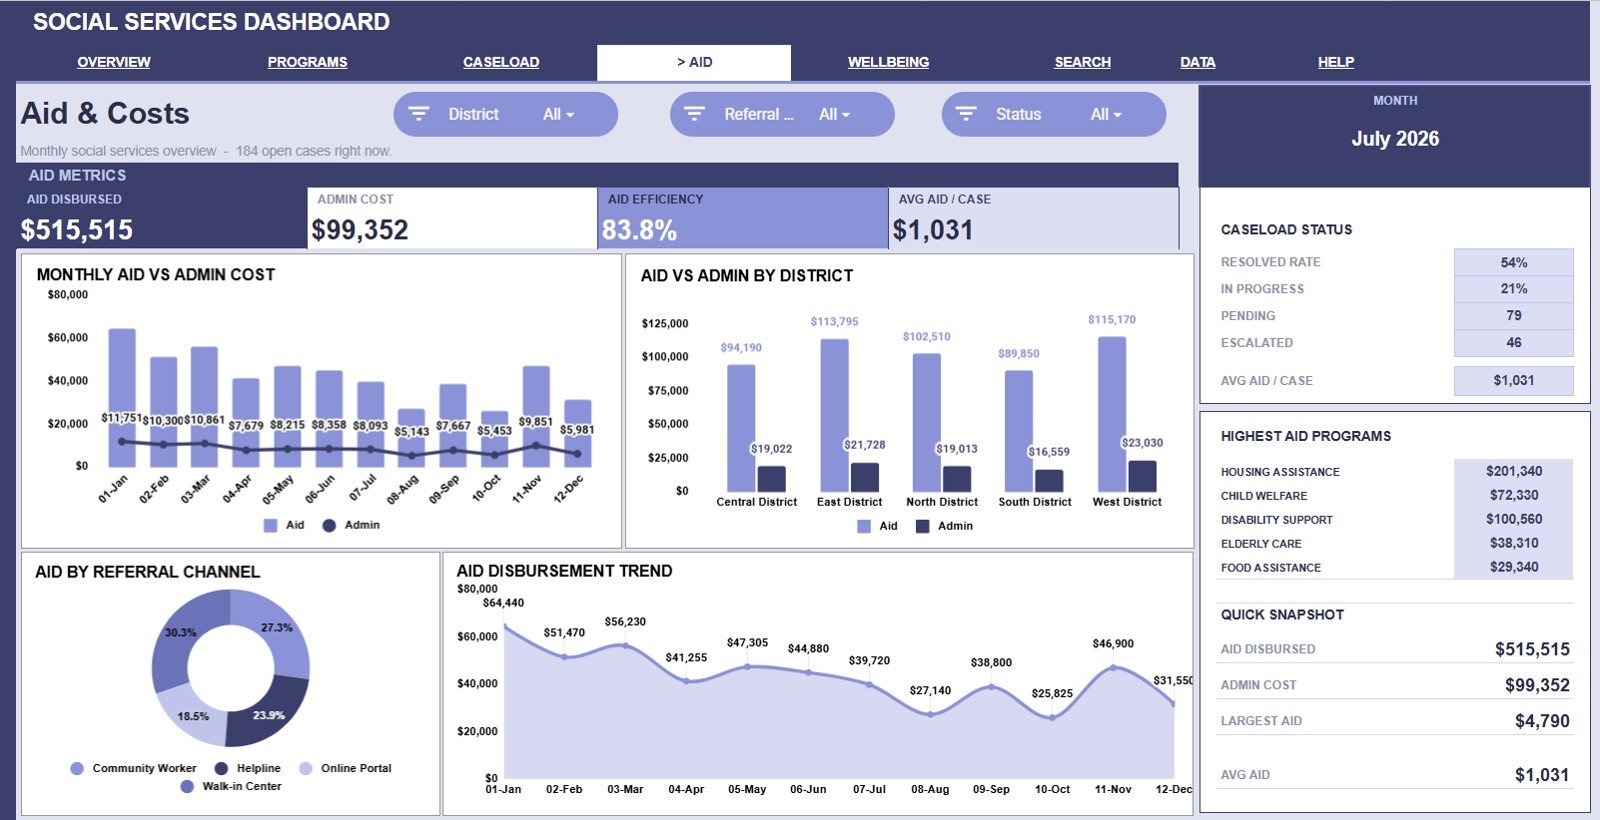Click the $46,900 November trend point
The width and height of the screenshot is (1600, 820).
click(x=1113, y=667)
